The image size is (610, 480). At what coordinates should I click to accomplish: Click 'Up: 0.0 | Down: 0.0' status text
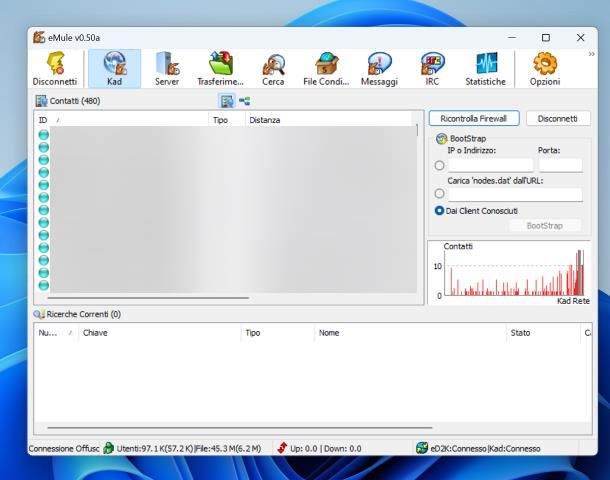(326, 448)
